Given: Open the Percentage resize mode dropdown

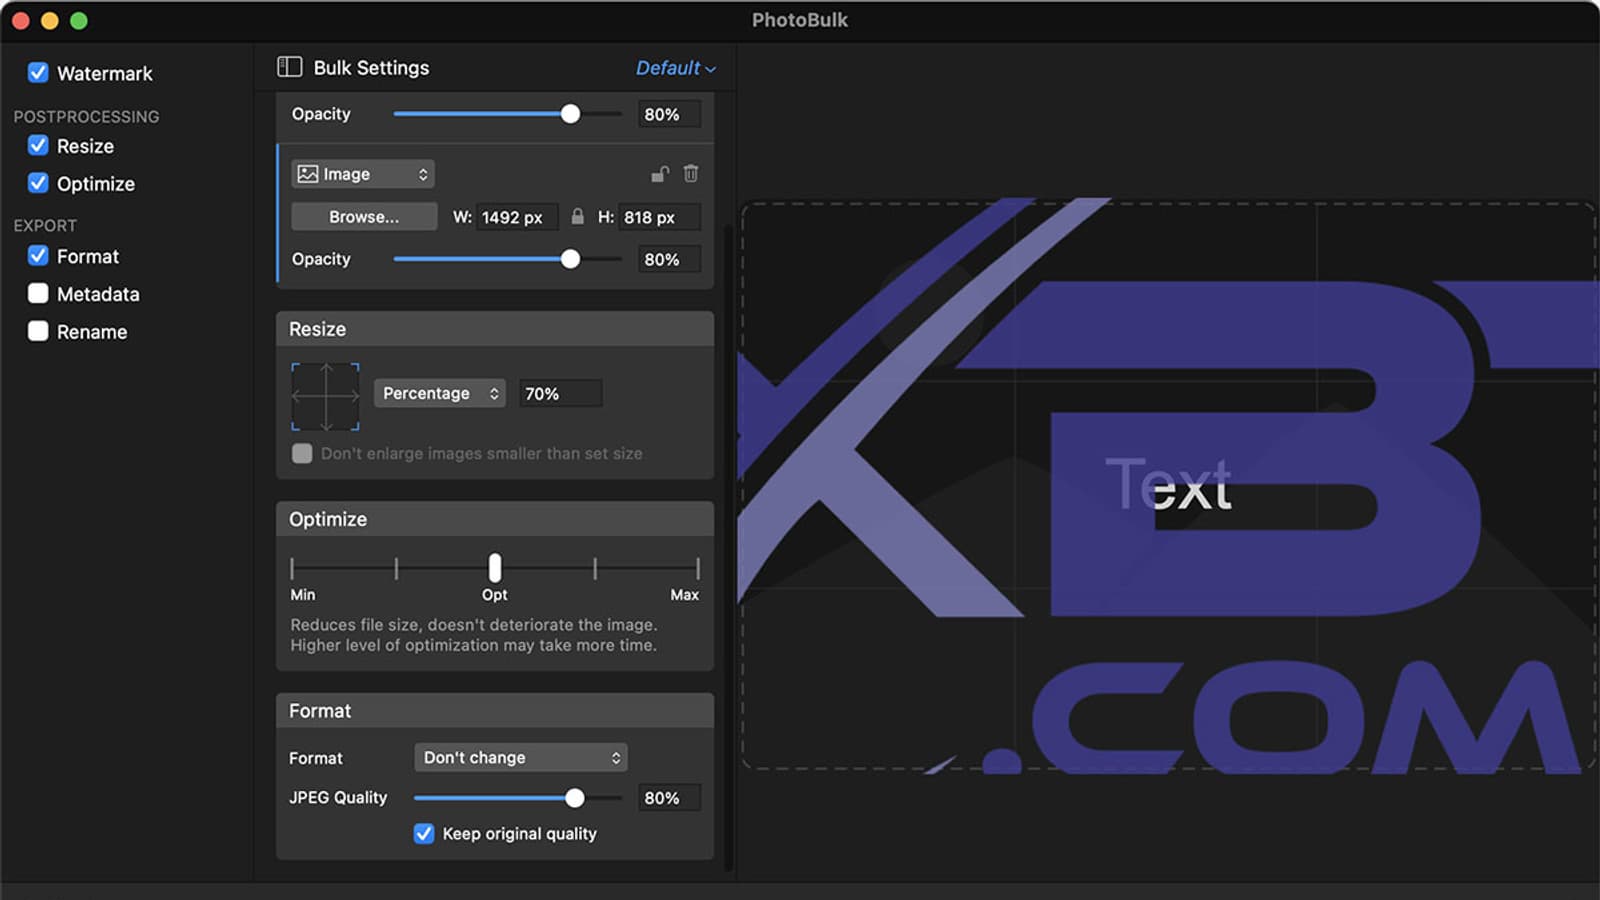Looking at the screenshot, I should [440, 393].
